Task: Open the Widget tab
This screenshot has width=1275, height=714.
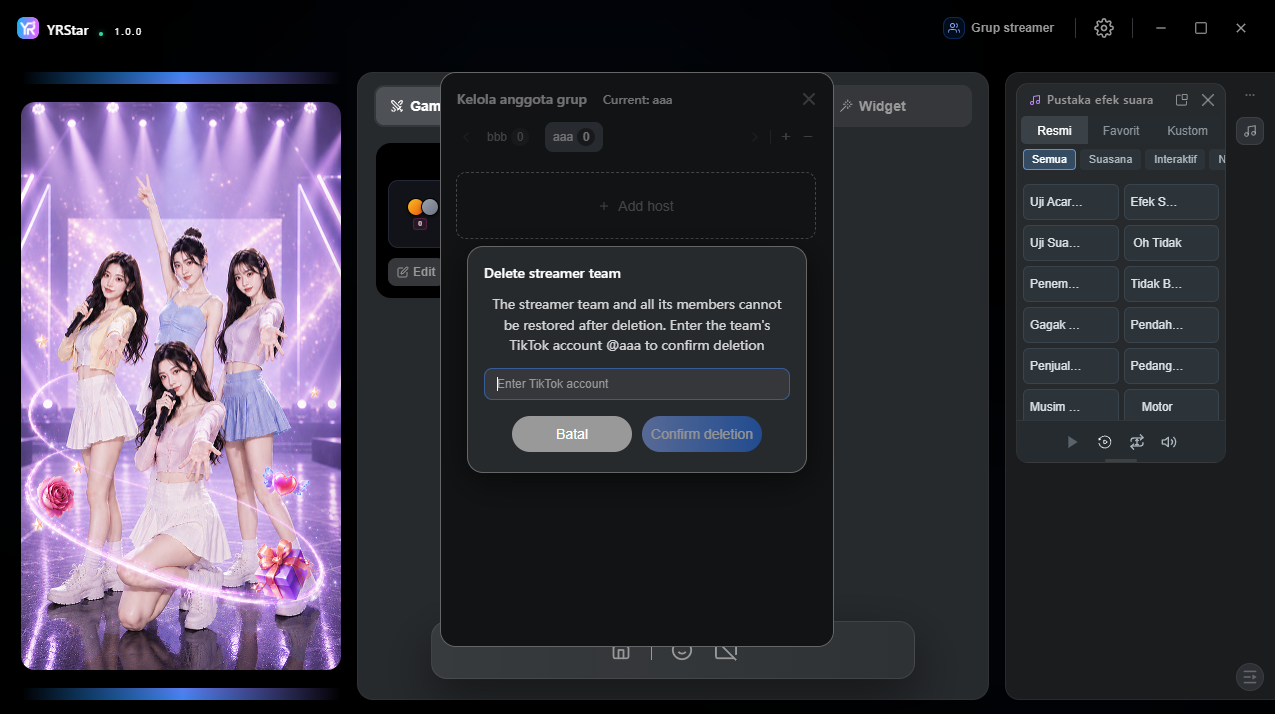Action: [873, 106]
